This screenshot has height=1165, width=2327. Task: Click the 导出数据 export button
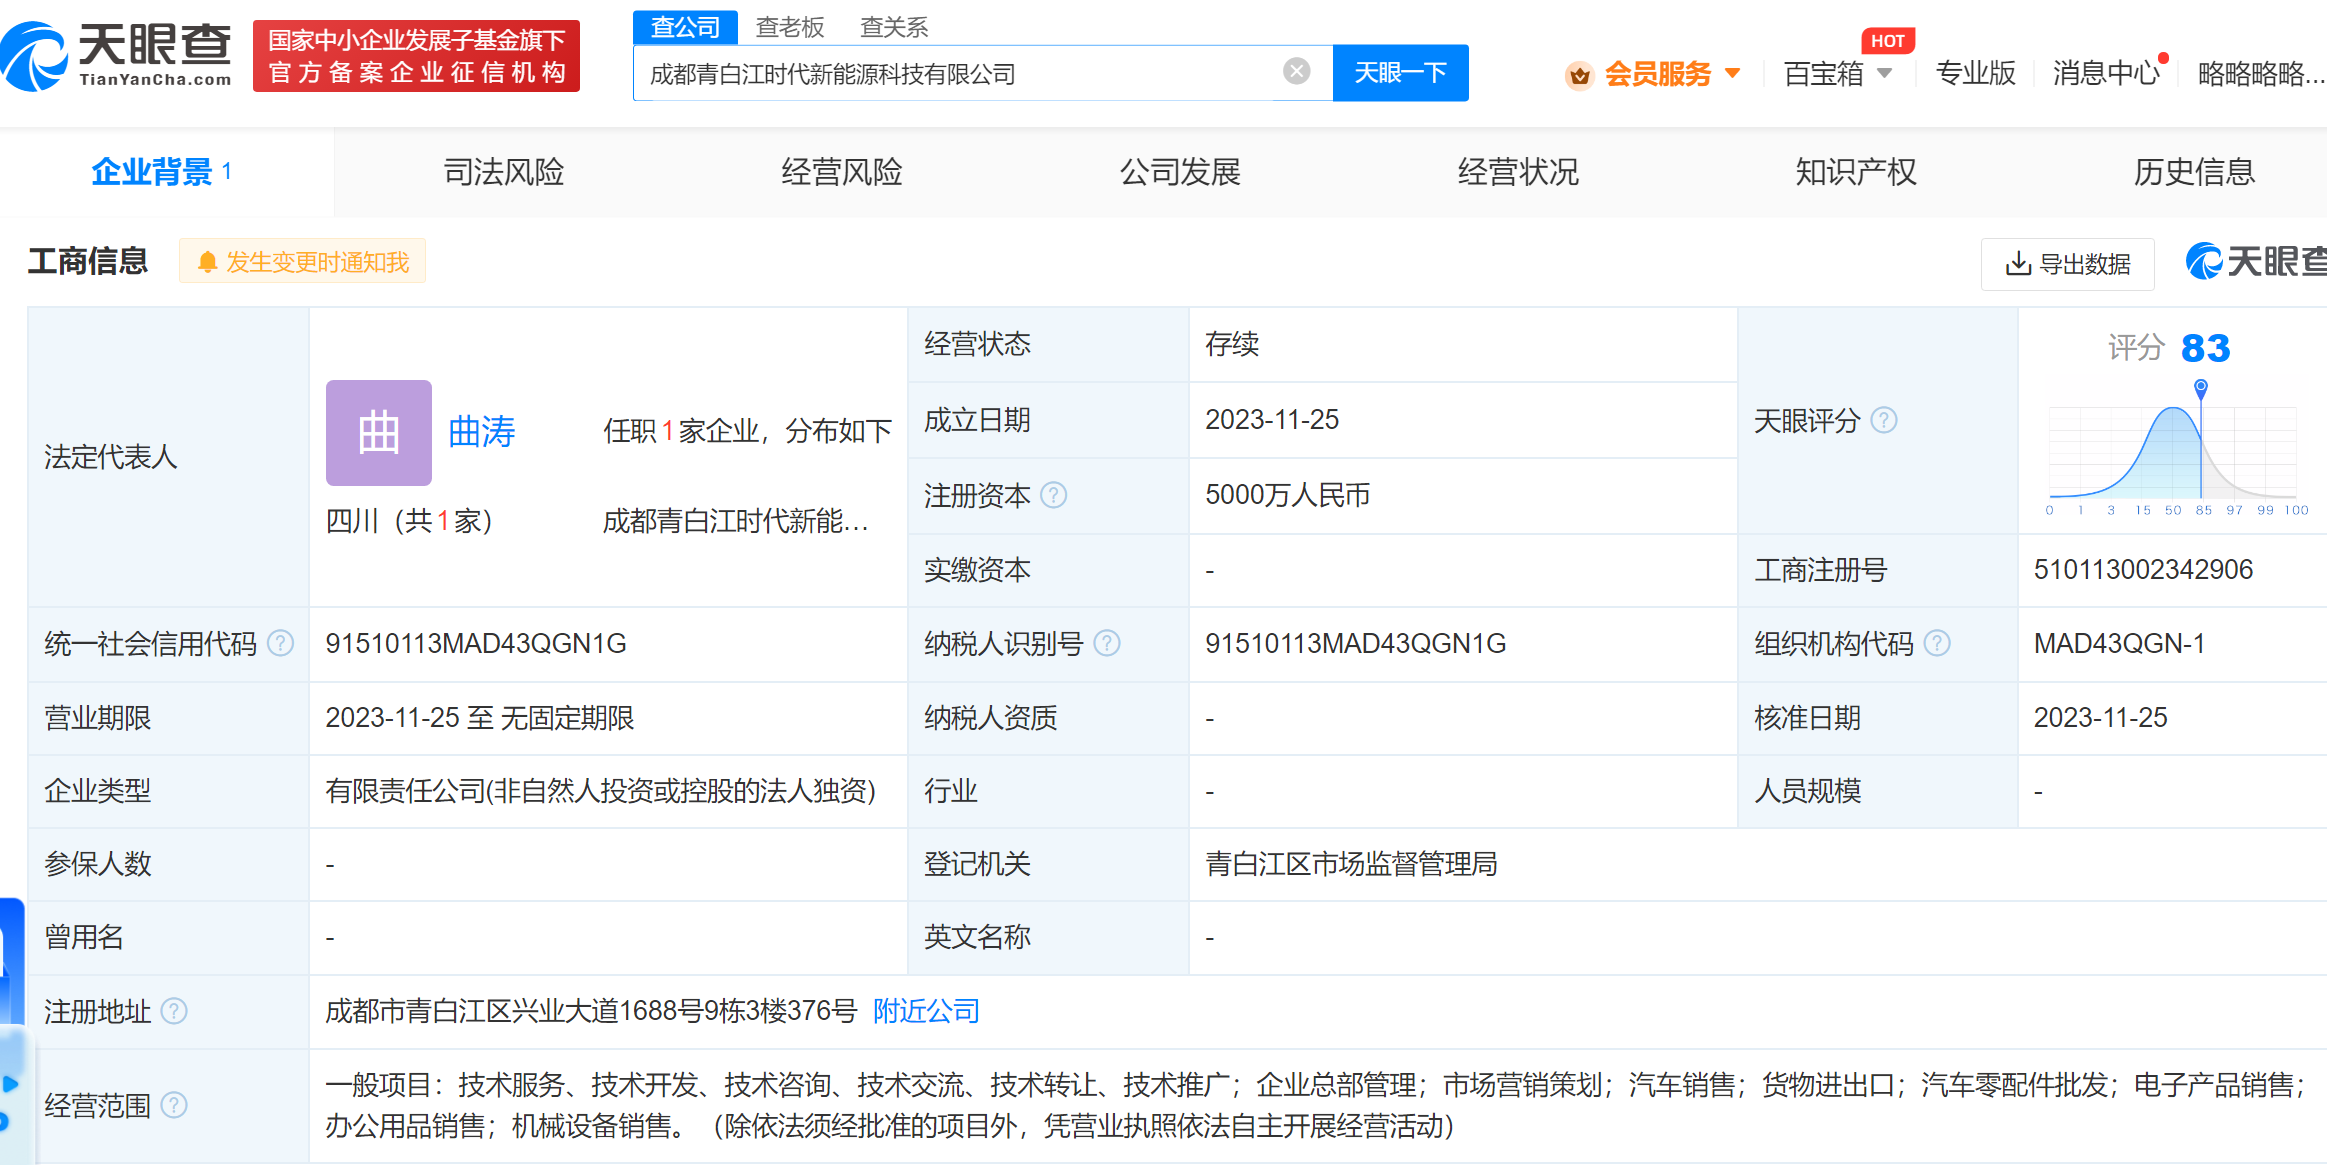(x=2067, y=264)
